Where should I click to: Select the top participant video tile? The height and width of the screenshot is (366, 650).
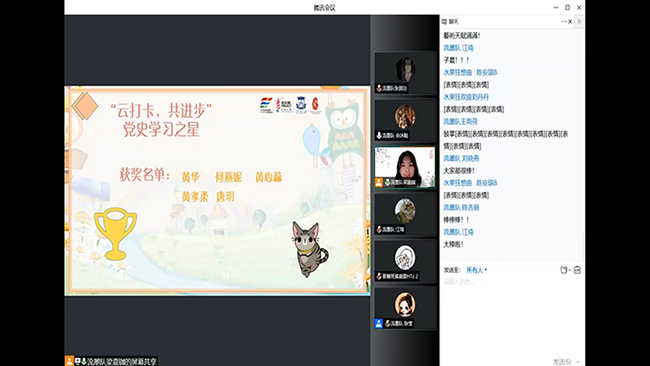point(405,73)
